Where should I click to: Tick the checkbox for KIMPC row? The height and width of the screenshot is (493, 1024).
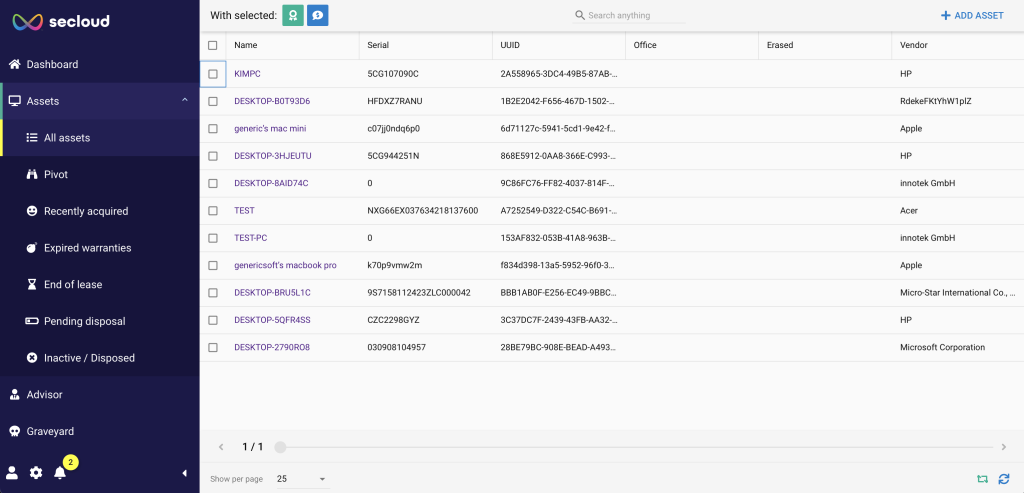click(x=213, y=74)
